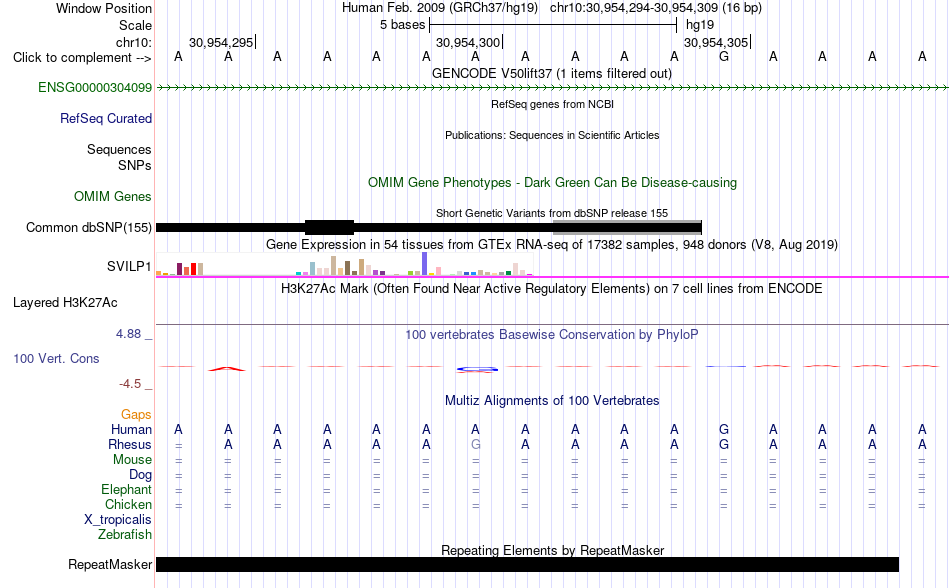Click the thick black dbSNP variant block
950x588 pixels.
click(x=330, y=228)
